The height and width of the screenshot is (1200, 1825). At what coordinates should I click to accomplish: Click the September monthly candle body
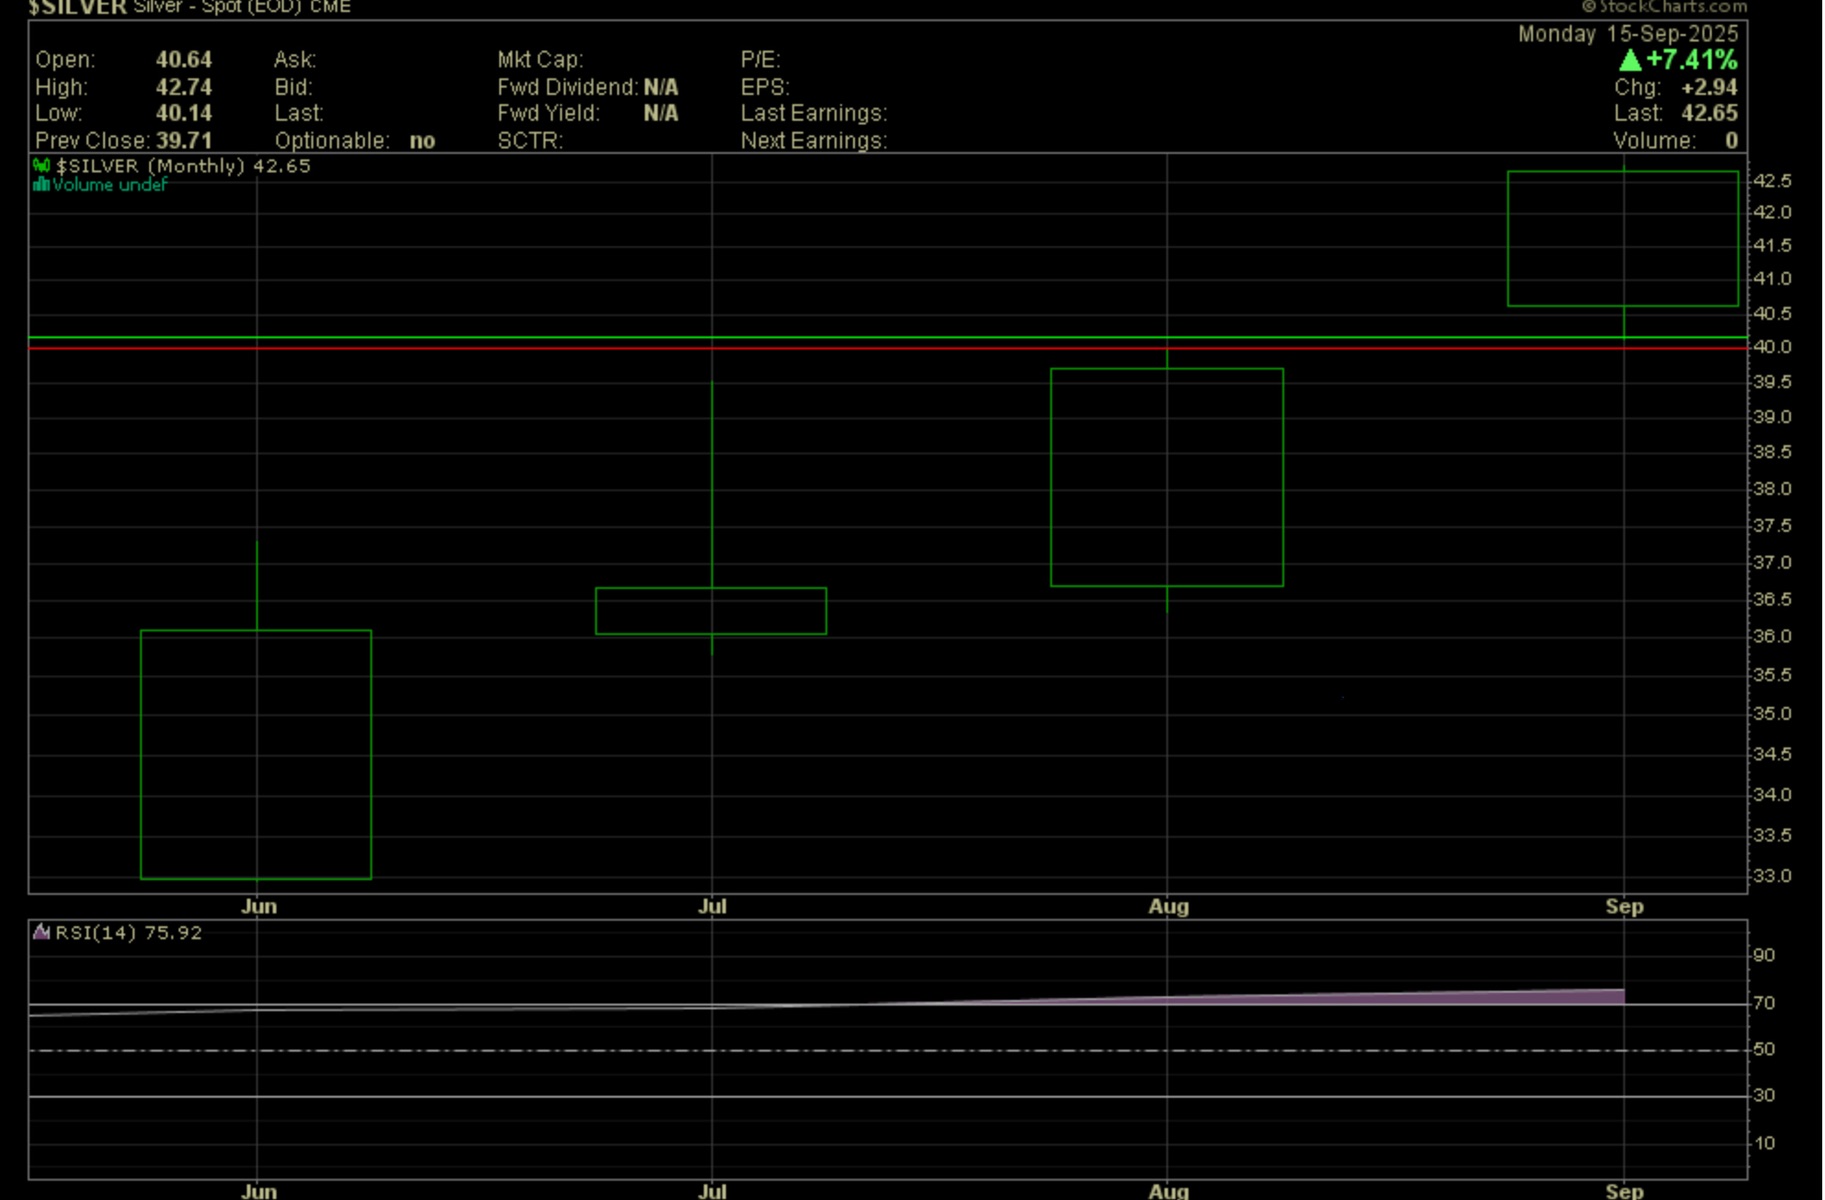point(1623,239)
